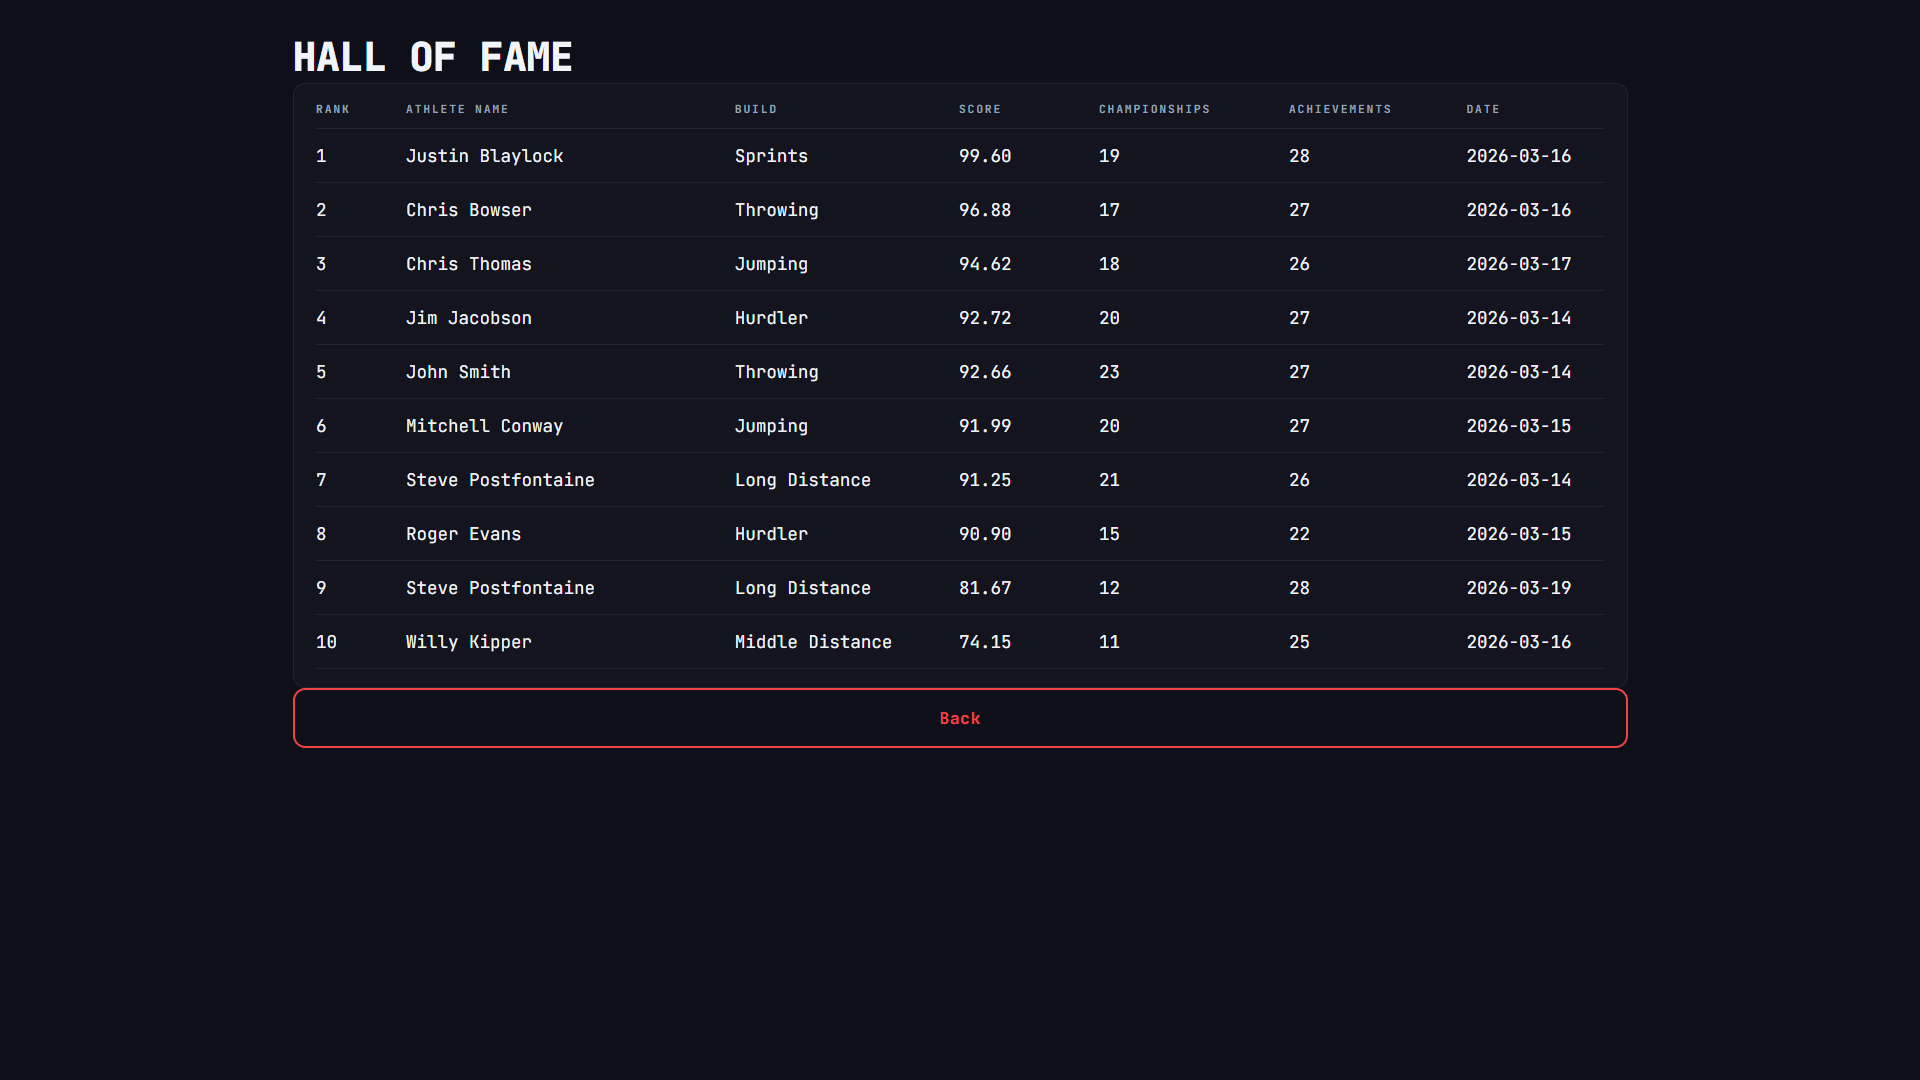The width and height of the screenshot is (1920, 1080).
Task: Click championships value 15 for Roger Evans
Action: (x=1109, y=534)
